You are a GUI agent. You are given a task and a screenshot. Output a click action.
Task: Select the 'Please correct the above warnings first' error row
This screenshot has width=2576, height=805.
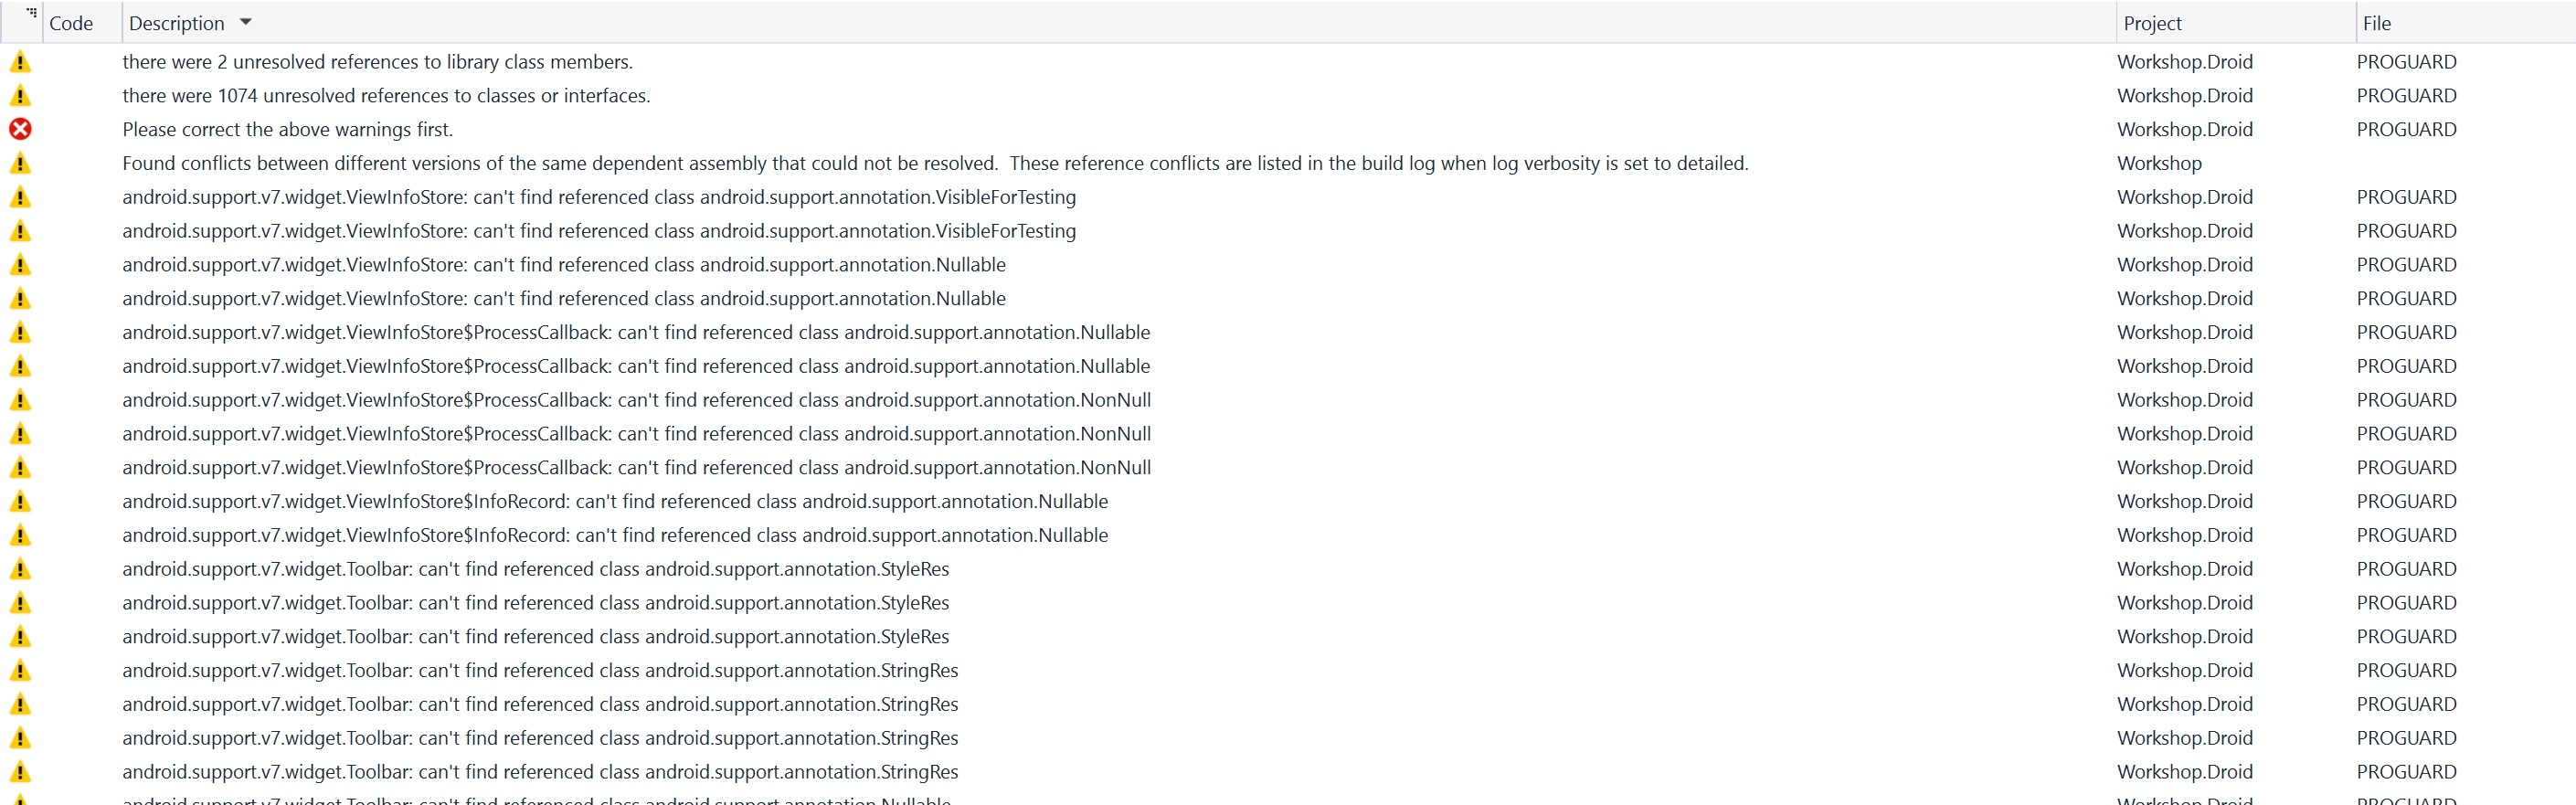coord(1288,129)
